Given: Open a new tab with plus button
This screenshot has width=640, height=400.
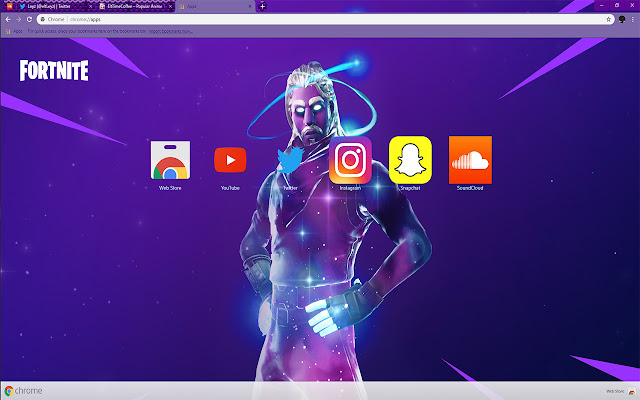Looking at the screenshot, I should pyautogui.click(x=262, y=6).
